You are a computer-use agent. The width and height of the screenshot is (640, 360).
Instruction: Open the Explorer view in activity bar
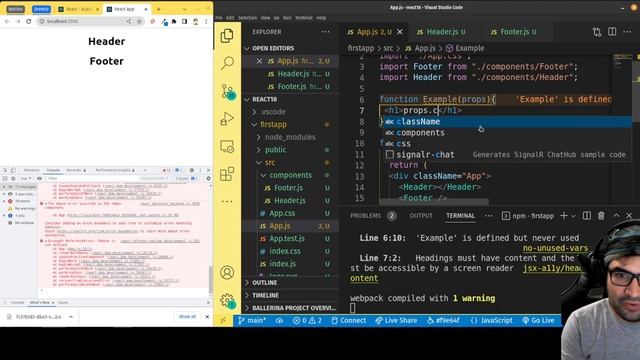[227, 36]
